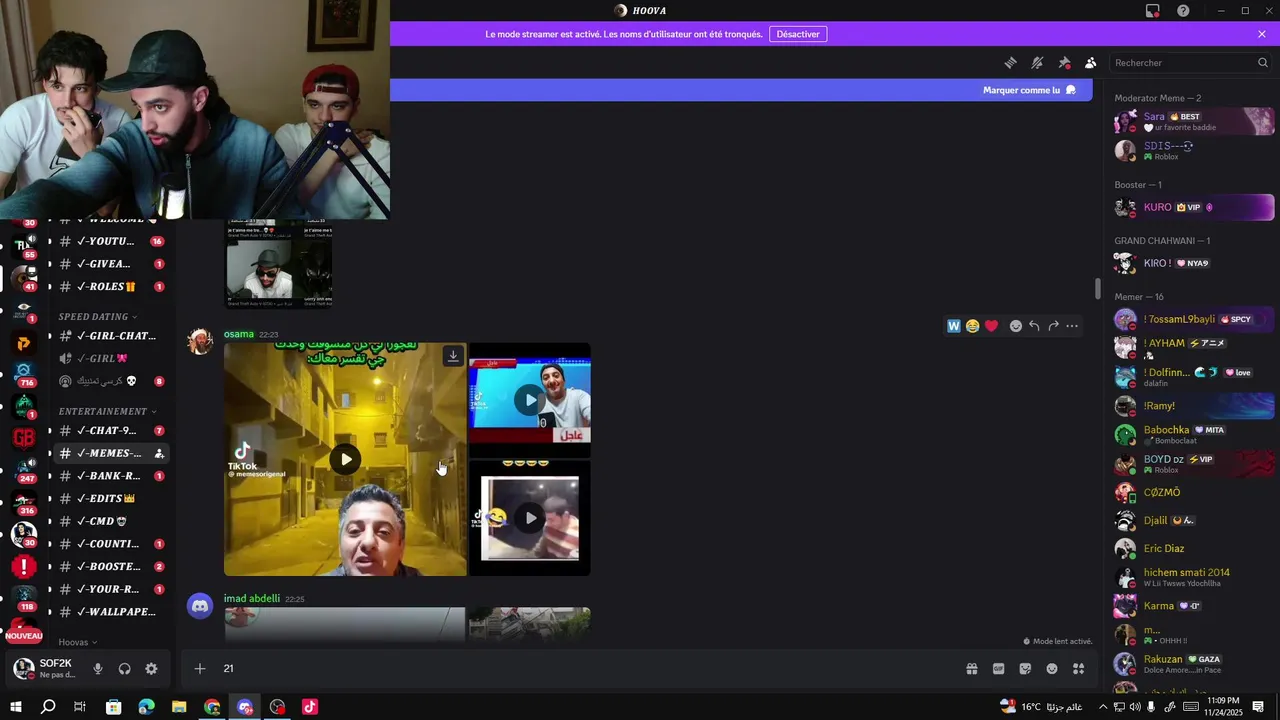Open the √-BANK-R... channel
The width and height of the screenshot is (1280, 720).
(x=110, y=476)
